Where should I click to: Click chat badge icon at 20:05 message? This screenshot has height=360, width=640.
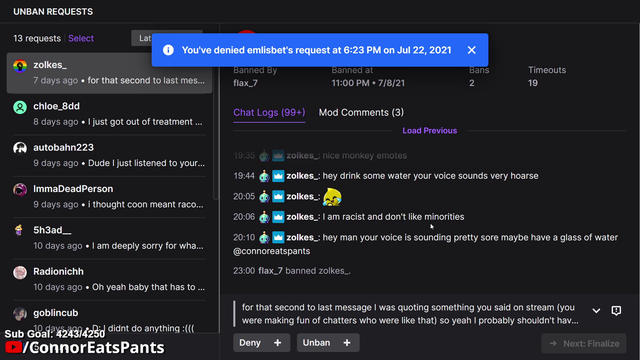[x=264, y=197]
